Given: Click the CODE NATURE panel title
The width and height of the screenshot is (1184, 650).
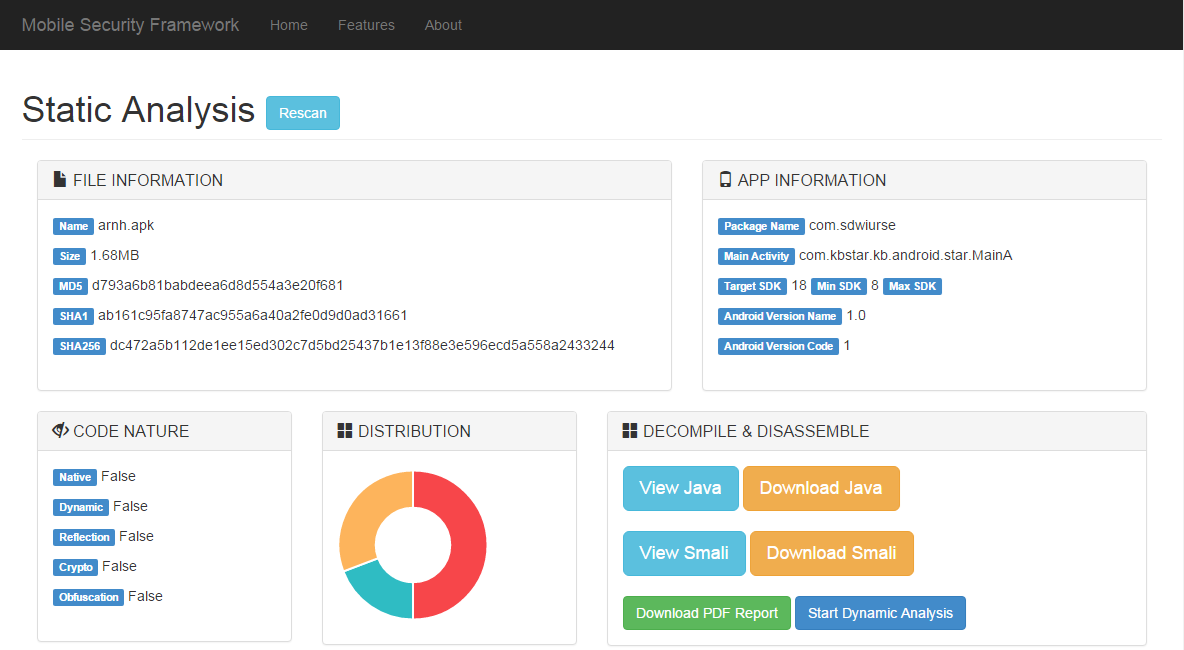Looking at the screenshot, I should click(131, 431).
